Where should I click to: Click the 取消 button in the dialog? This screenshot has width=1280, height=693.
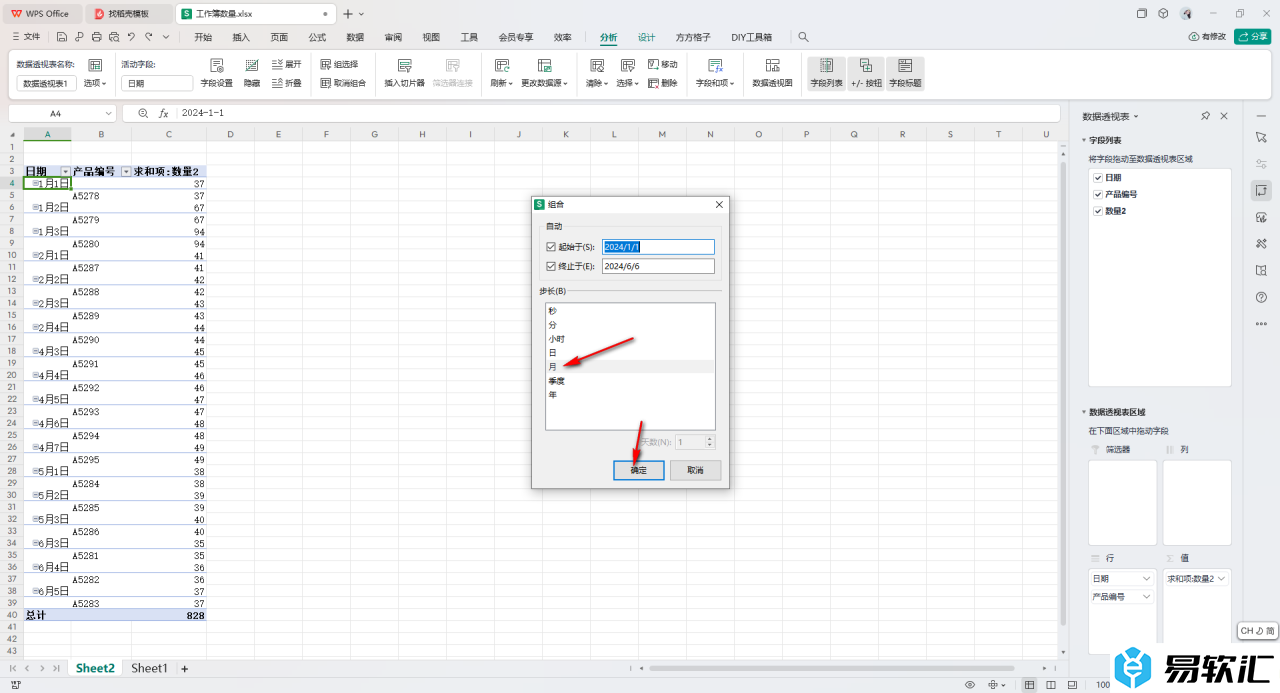click(695, 470)
